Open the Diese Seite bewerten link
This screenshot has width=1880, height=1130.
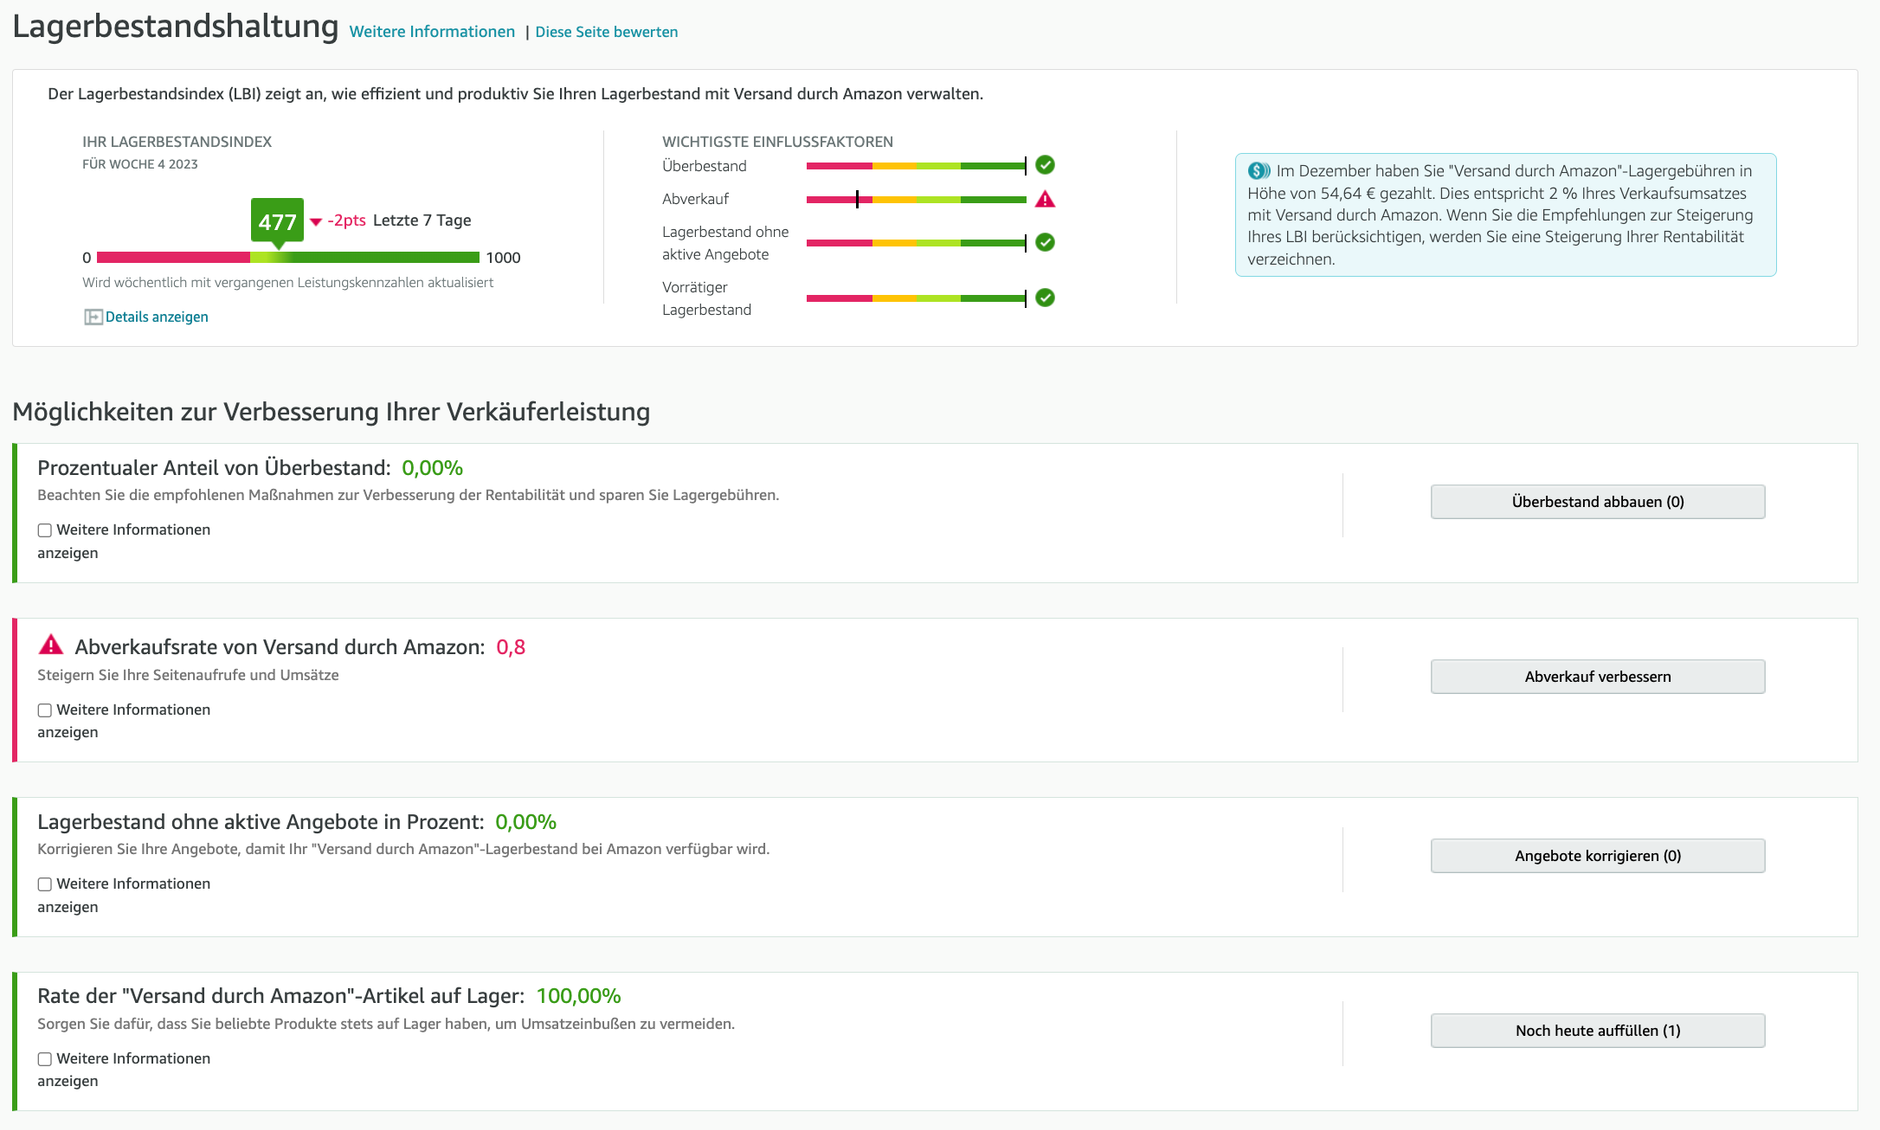click(606, 32)
